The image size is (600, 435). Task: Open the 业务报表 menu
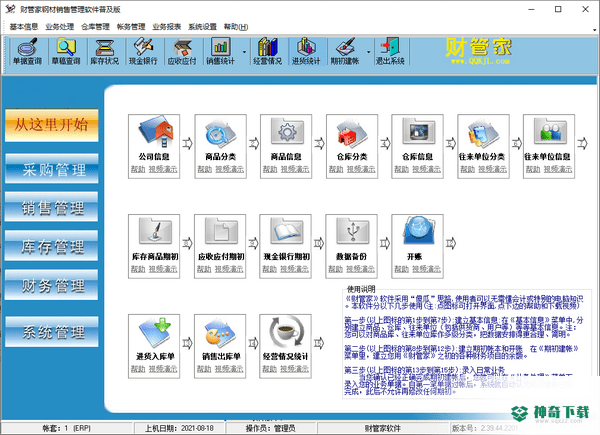[x=166, y=26]
